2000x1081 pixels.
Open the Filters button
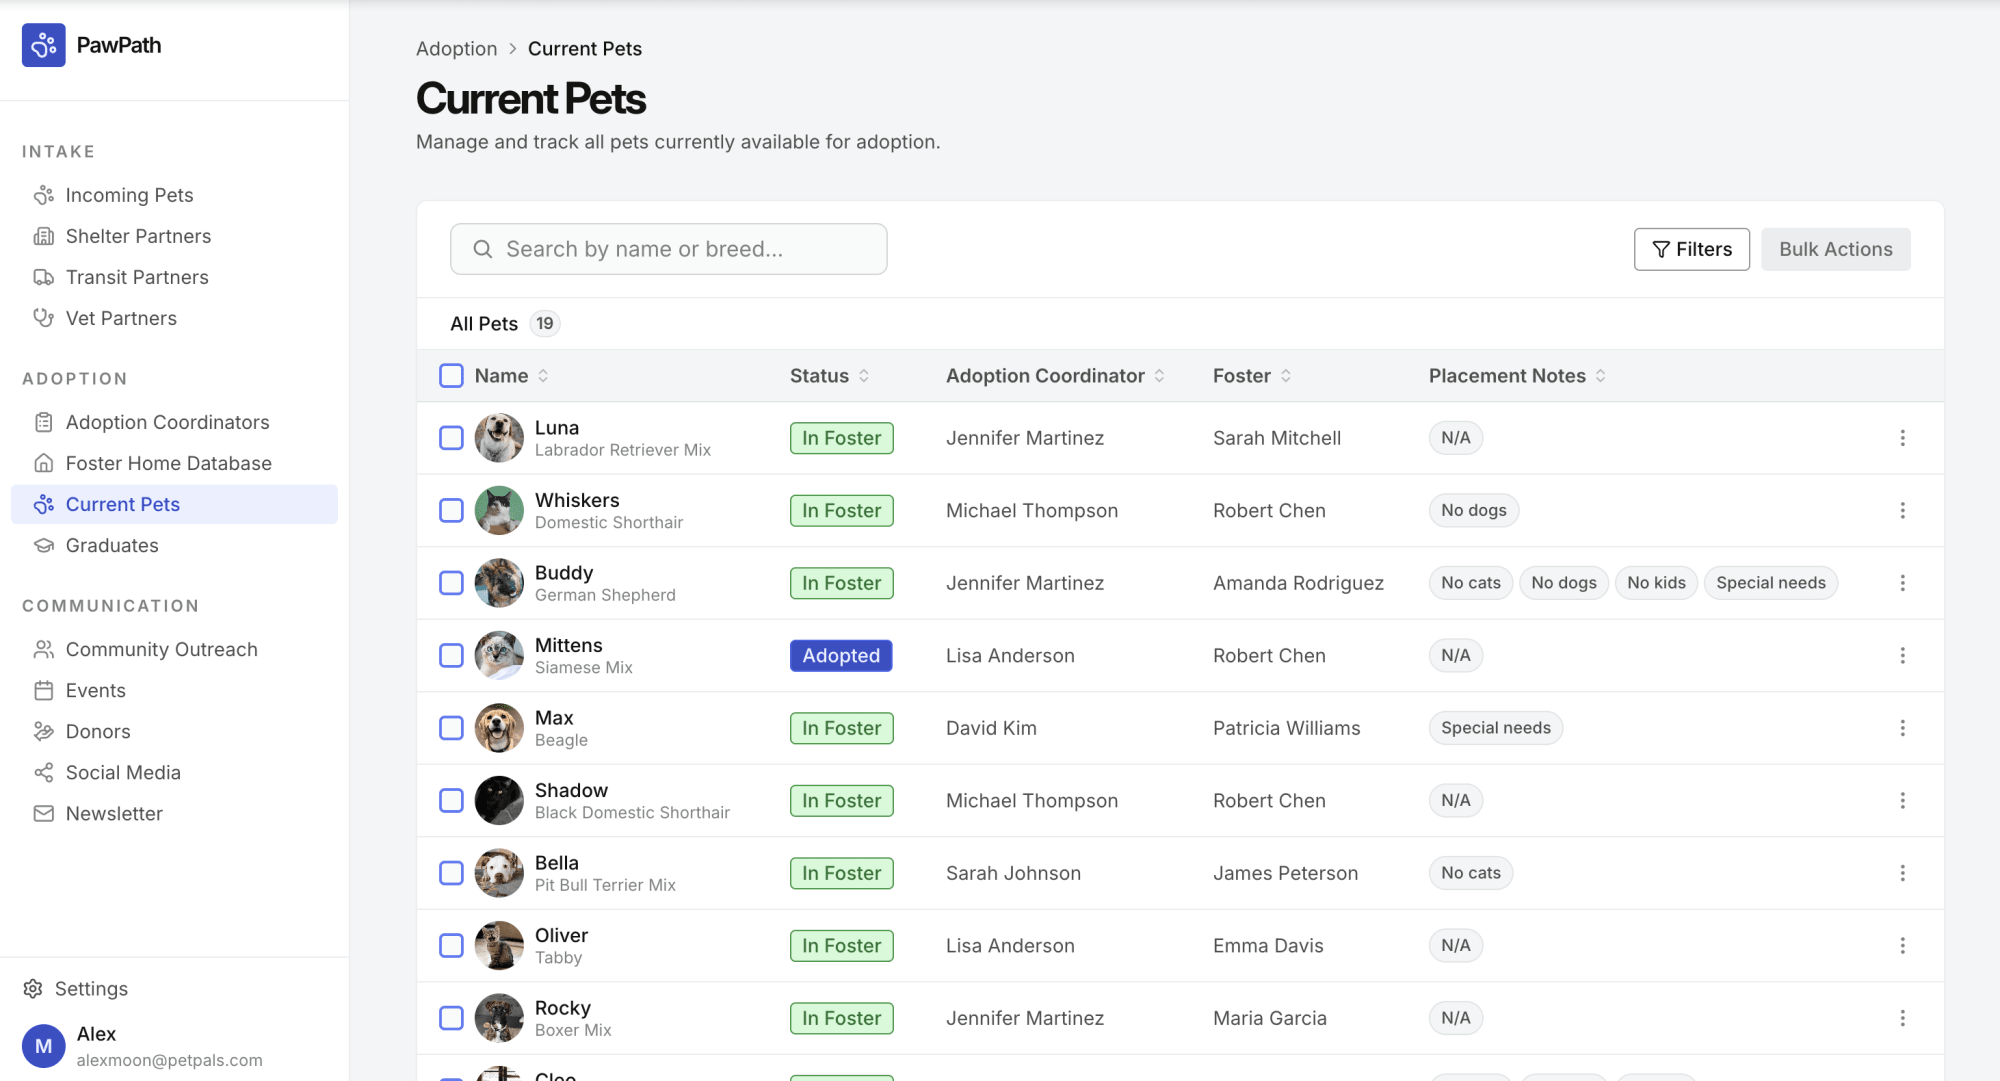click(1691, 249)
